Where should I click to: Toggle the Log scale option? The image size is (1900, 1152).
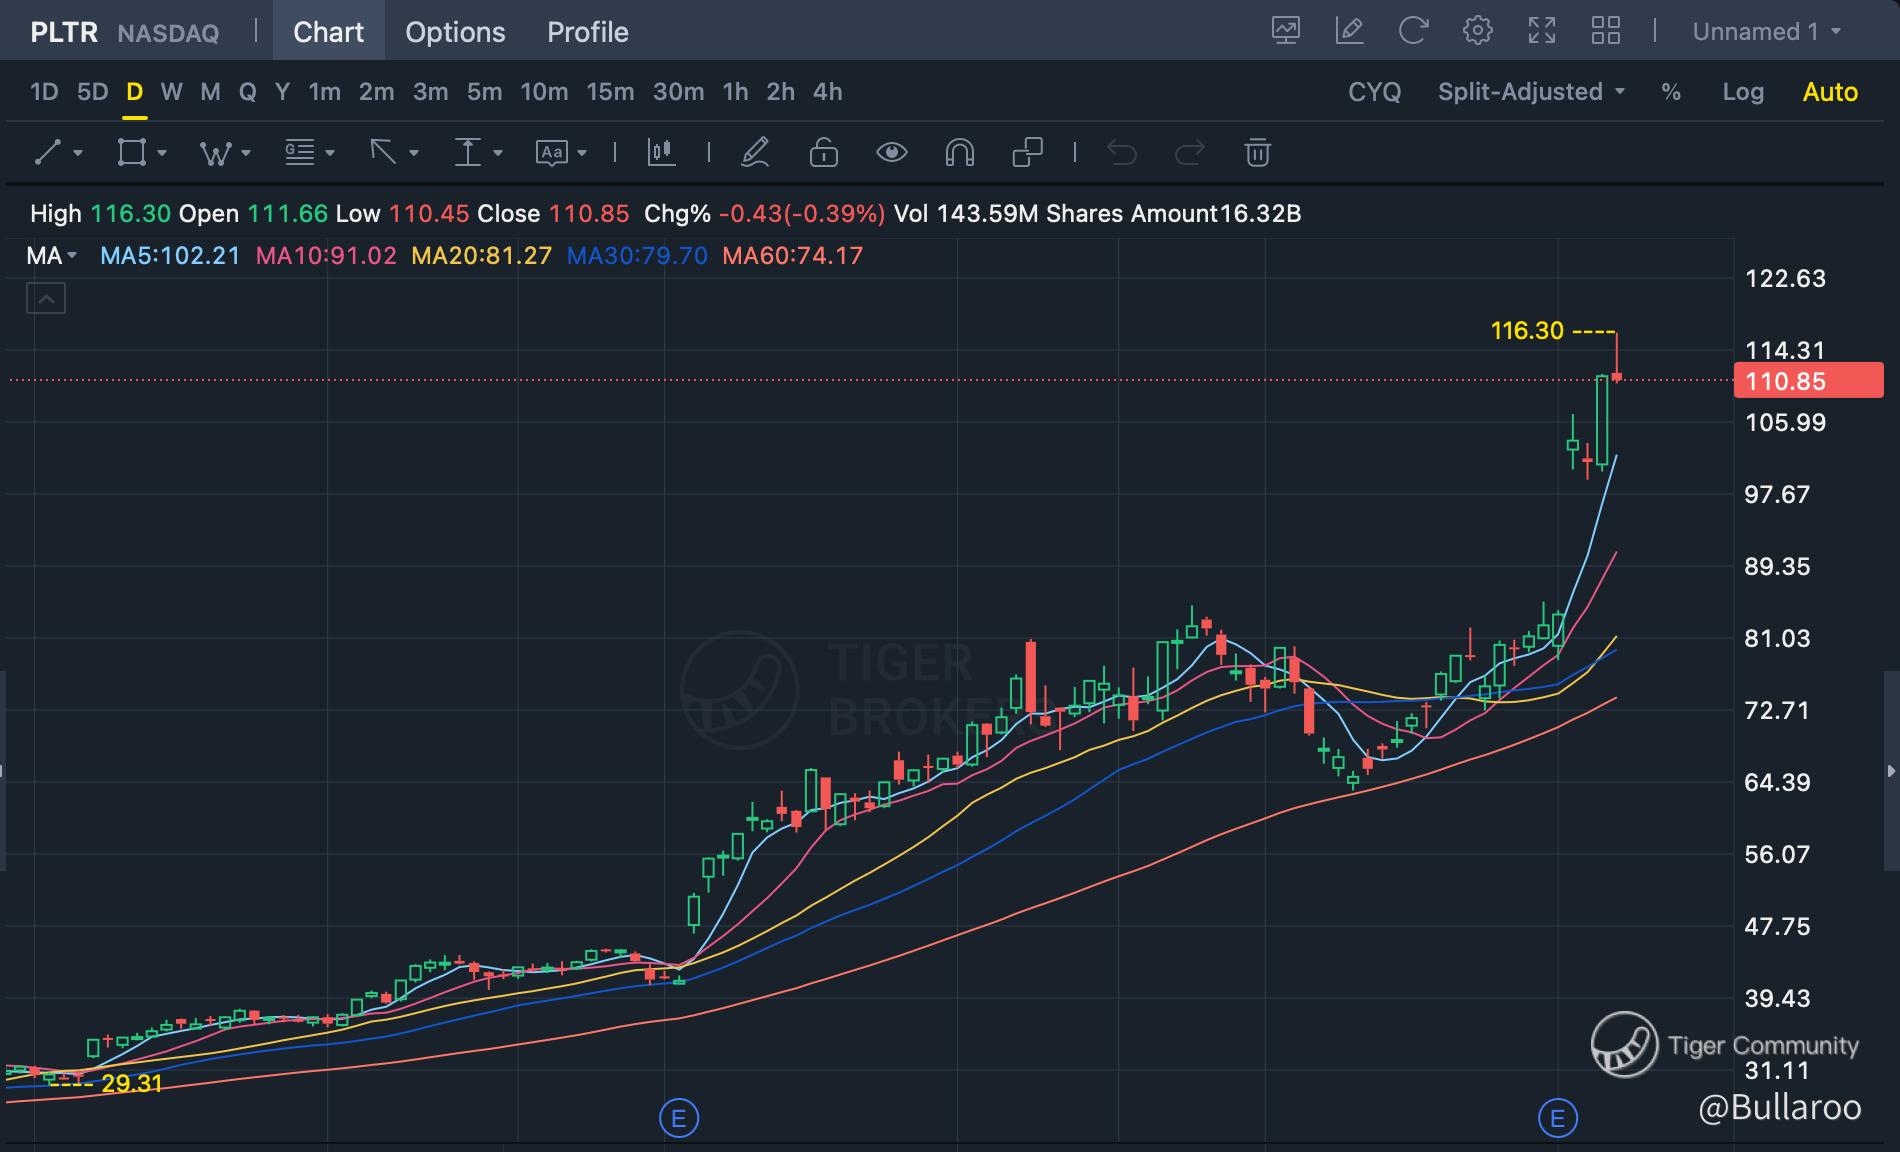coord(1742,92)
